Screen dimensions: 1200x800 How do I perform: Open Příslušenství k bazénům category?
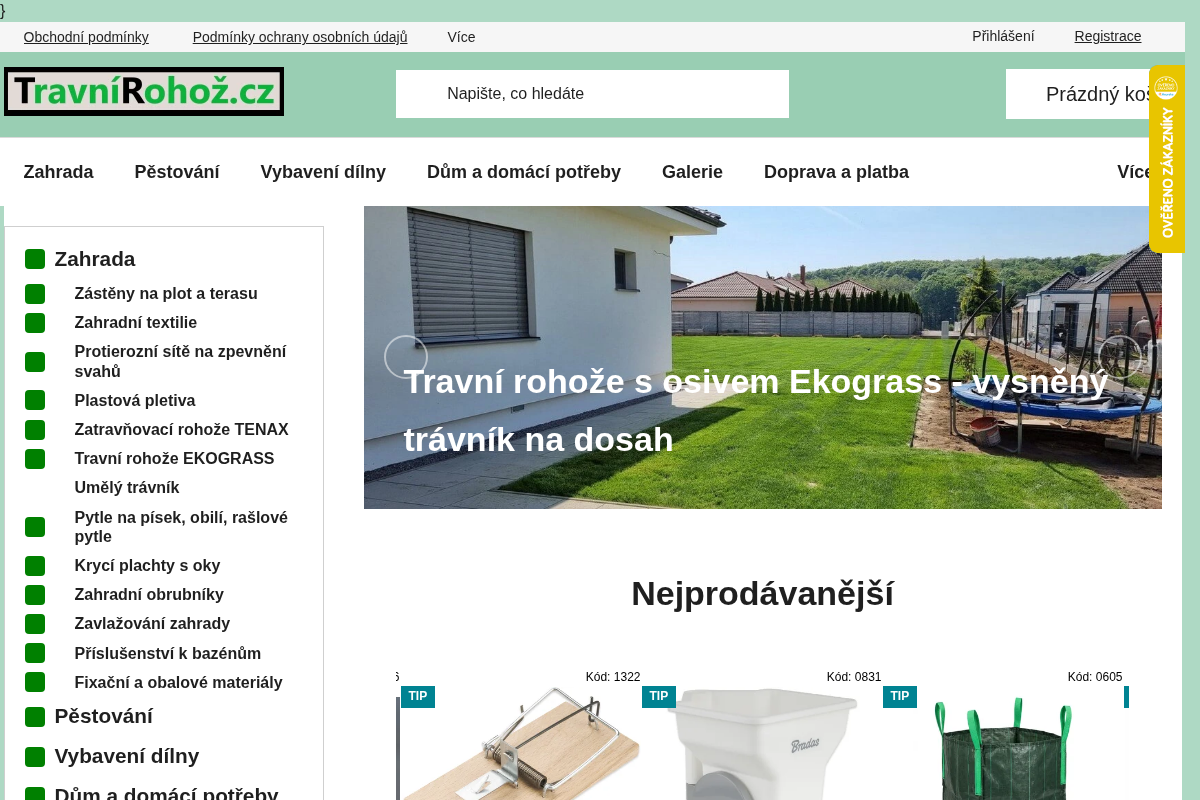click(168, 654)
